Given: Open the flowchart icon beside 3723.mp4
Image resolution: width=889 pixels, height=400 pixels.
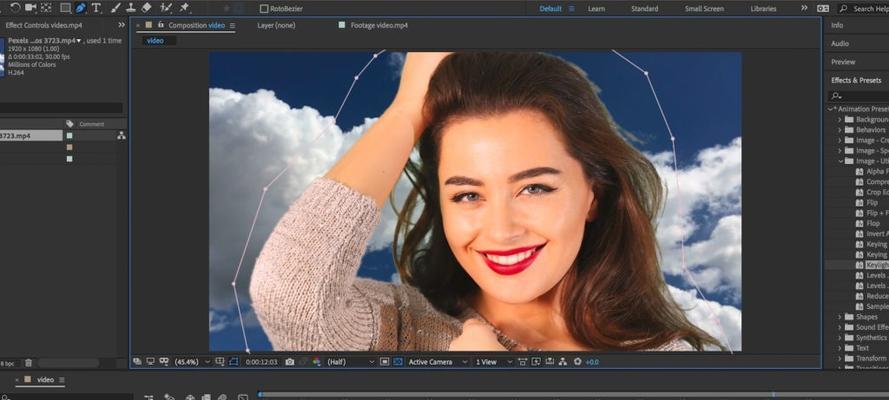Looking at the screenshot, I should [x=121, y=136].
